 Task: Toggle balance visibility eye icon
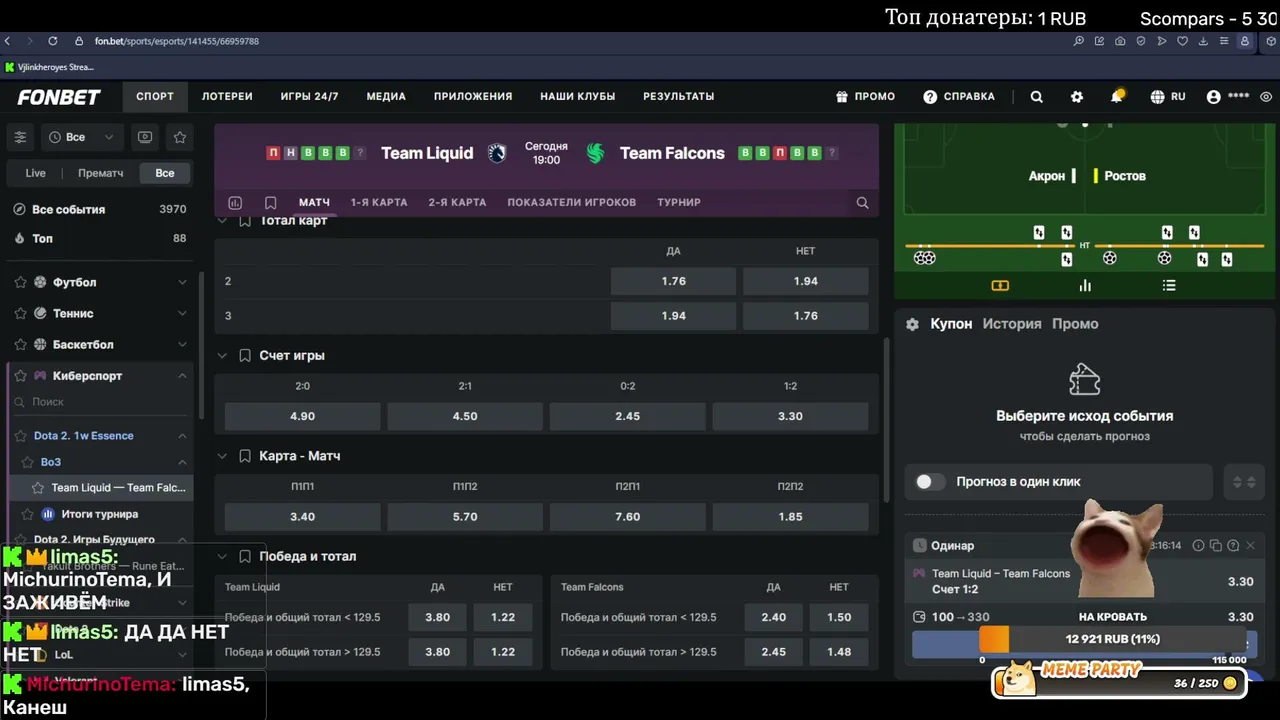coord(1266,97)
